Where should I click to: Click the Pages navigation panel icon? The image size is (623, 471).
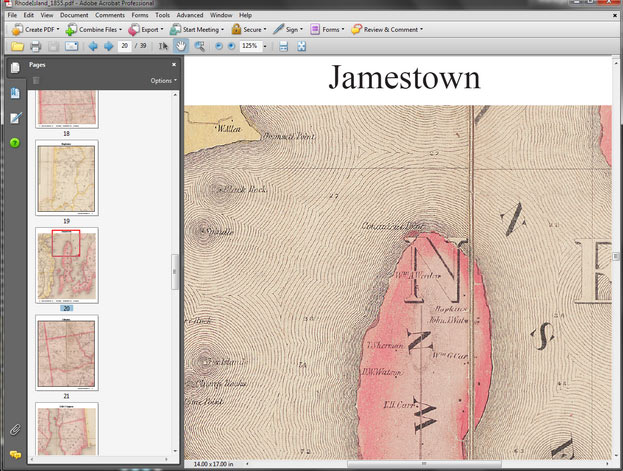(15, 68)
